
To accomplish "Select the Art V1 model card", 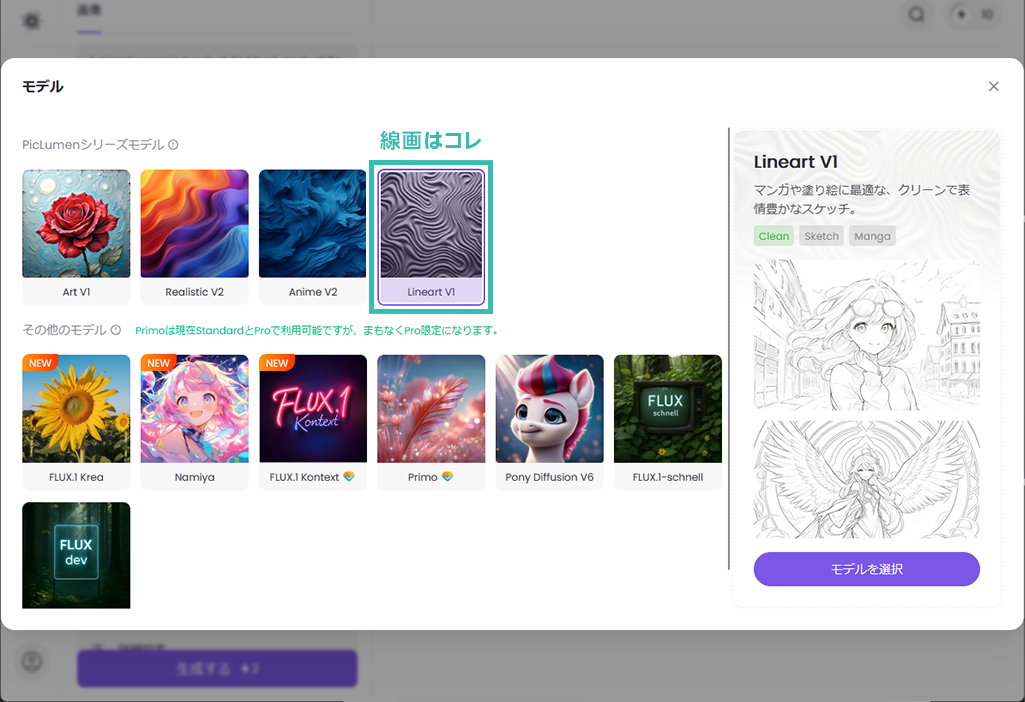I will [x=76, y=237].
